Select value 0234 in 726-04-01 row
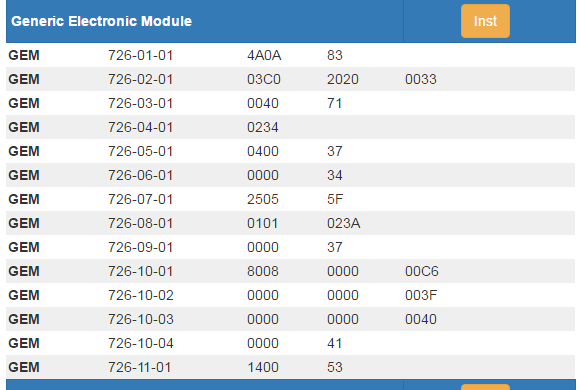 (263, 127)
